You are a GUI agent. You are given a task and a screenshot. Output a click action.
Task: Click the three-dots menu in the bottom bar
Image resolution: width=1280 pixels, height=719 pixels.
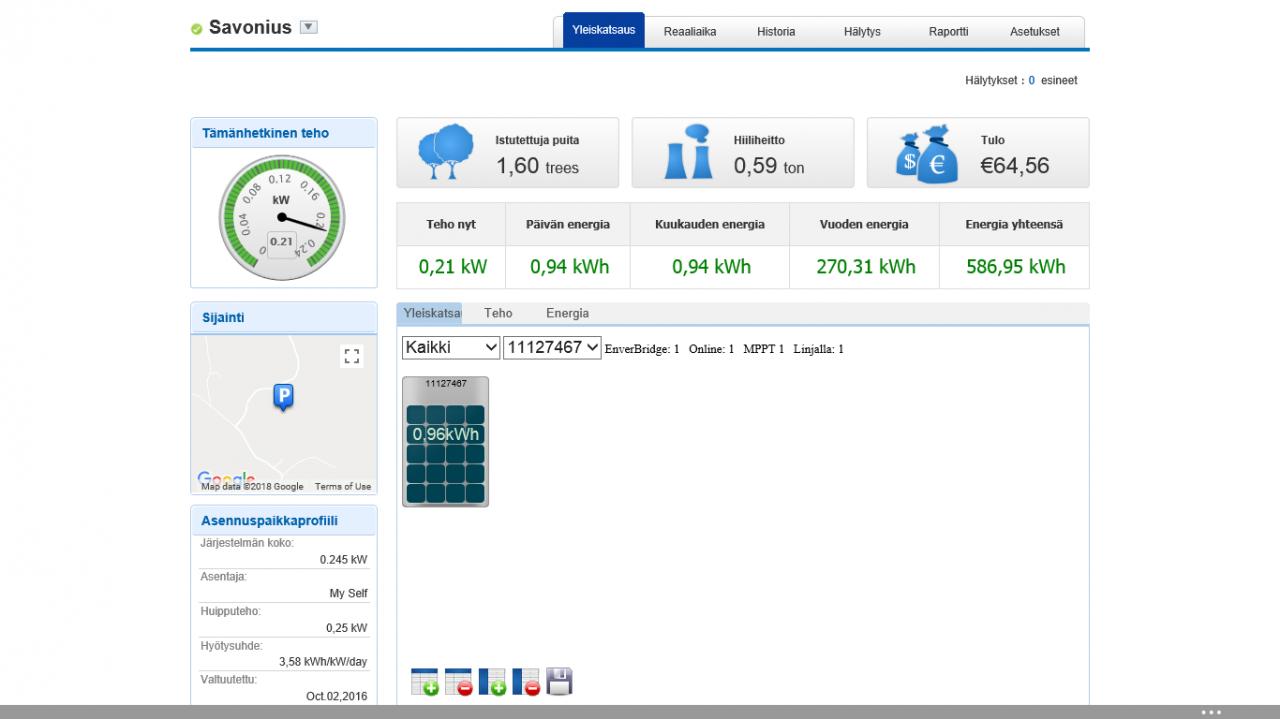click(x=1211, y=713)
